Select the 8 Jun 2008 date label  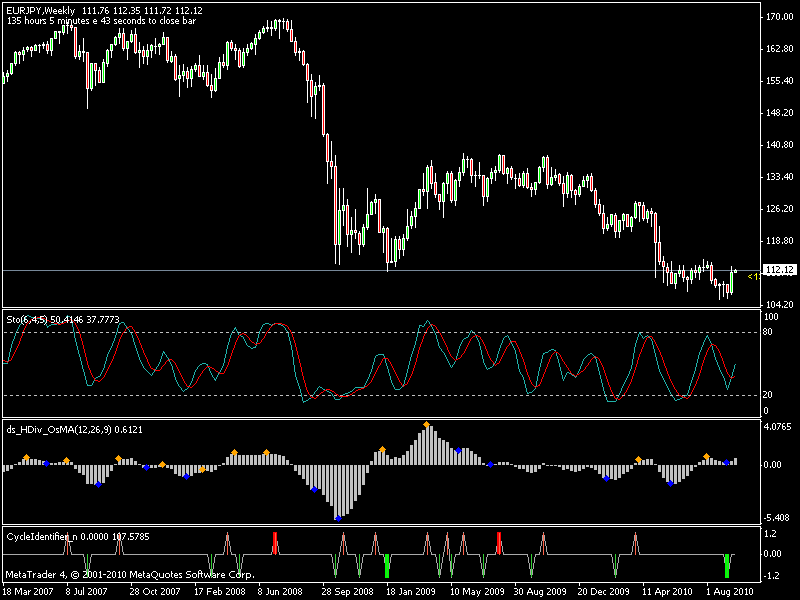tap(280, 592)
